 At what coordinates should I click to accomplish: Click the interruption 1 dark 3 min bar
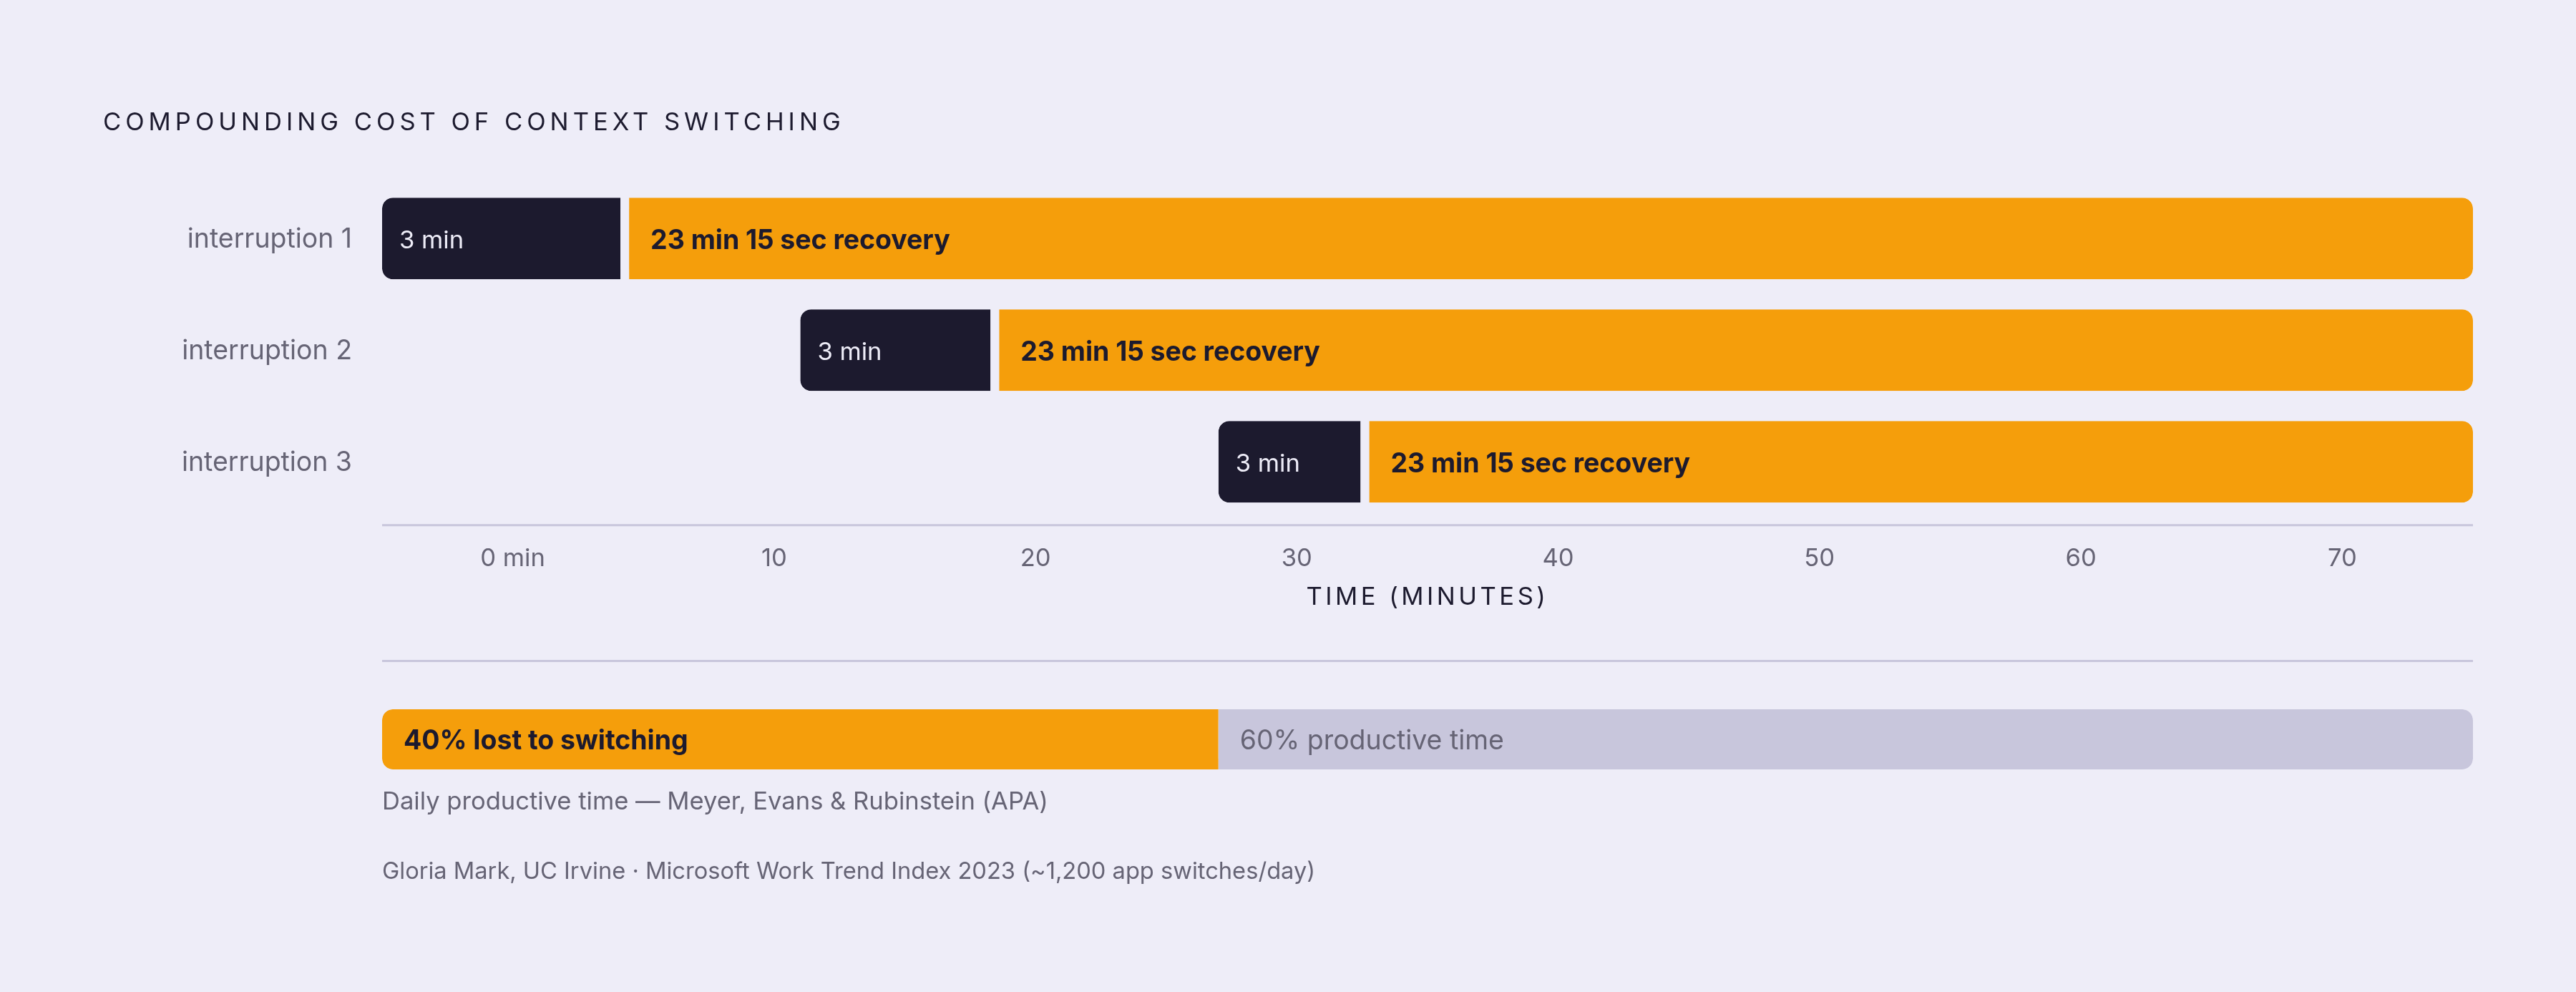(501, 239)
